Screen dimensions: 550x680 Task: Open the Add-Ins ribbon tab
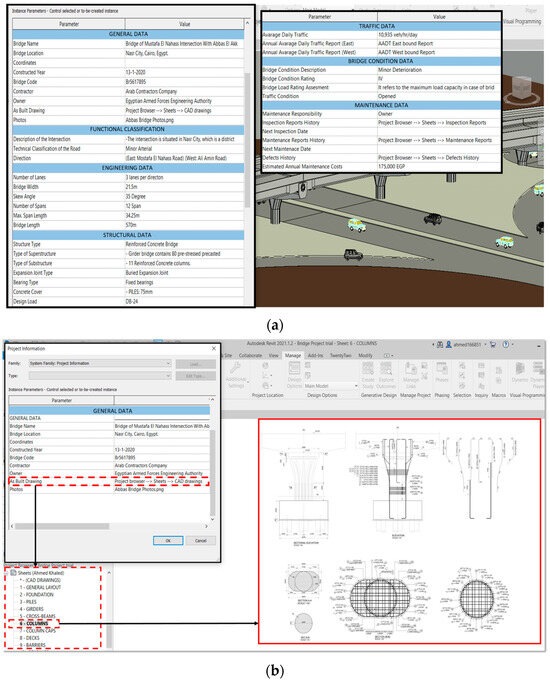tap(315, 355)
